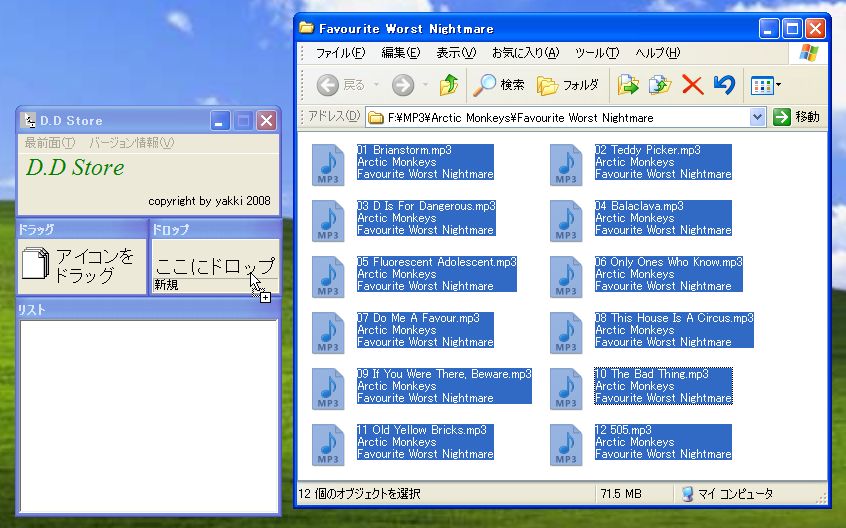Select file name 08 This House Is A Circus.mp3
Viewport: 846px width, 528px height.
[x=674, y=318]
